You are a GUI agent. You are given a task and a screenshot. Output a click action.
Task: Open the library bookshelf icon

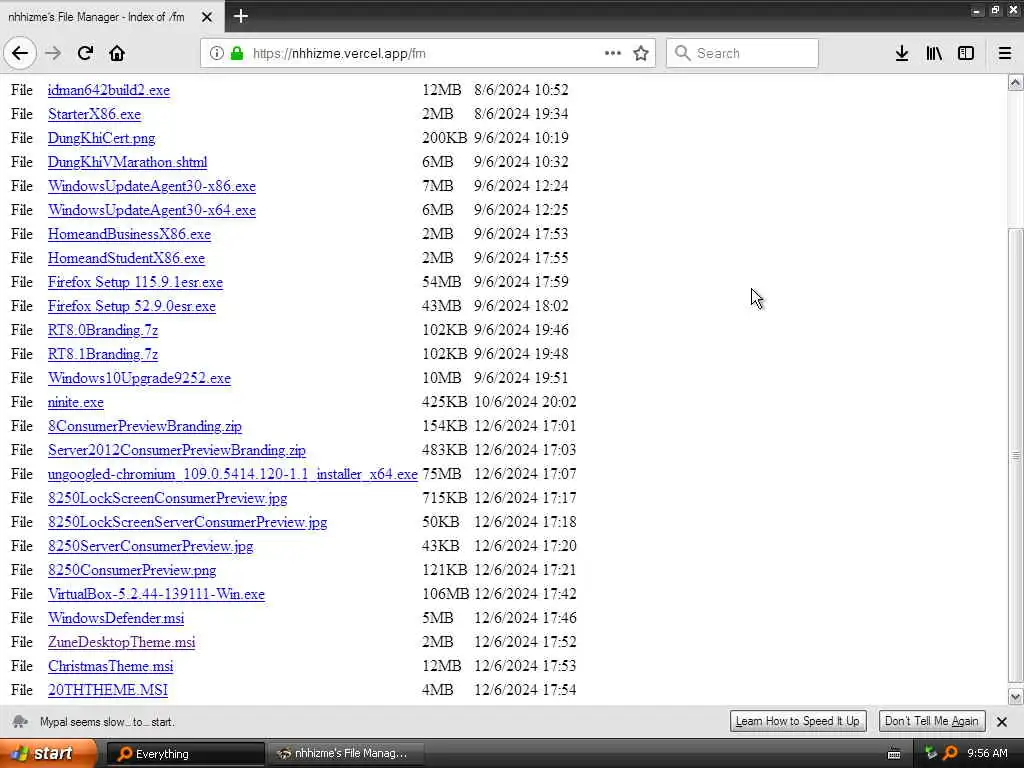click(x=934, y=53)
